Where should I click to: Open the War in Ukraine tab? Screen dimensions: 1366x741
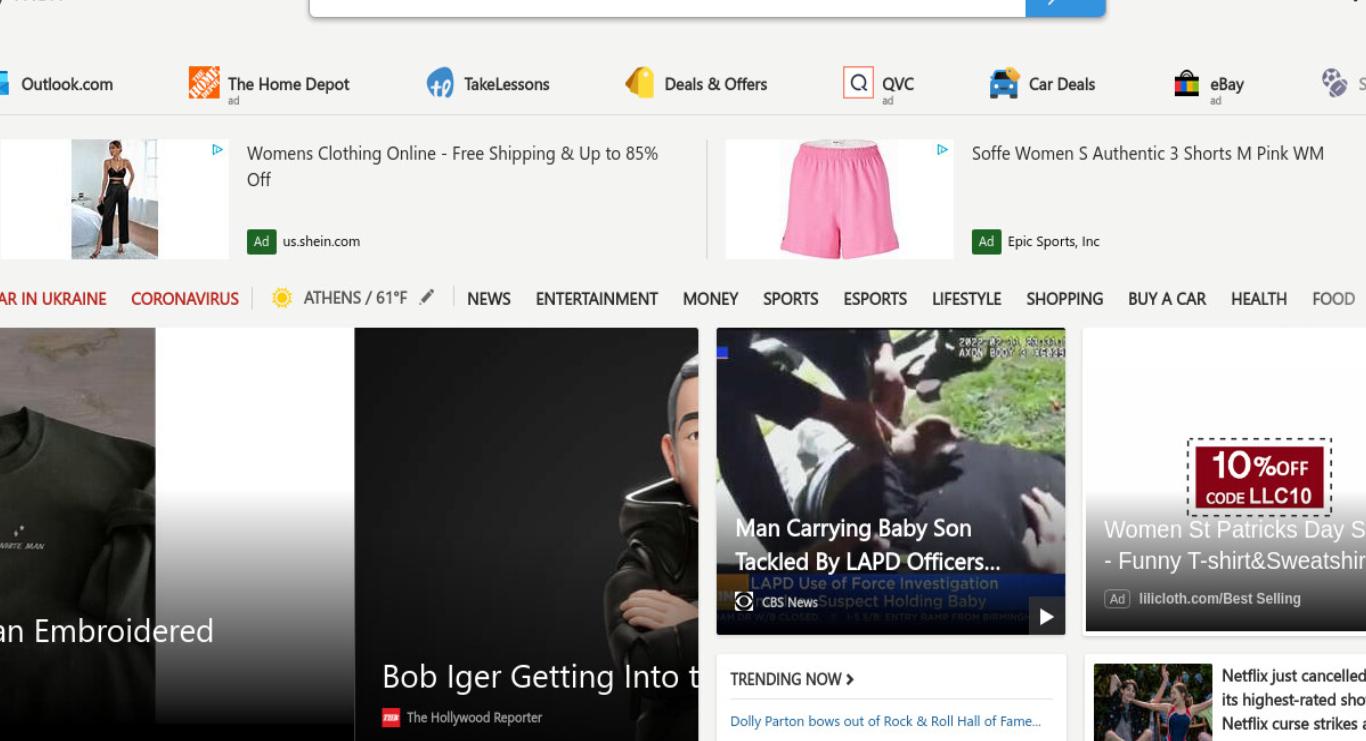point(53,298)
